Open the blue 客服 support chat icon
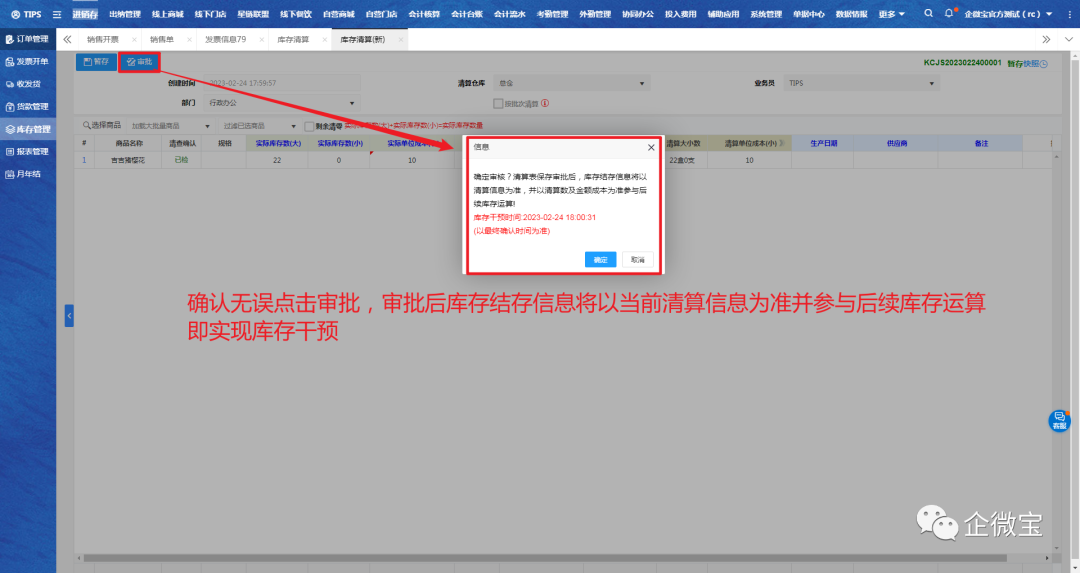Viewport: 1080px width, 573px height. 1058,421
